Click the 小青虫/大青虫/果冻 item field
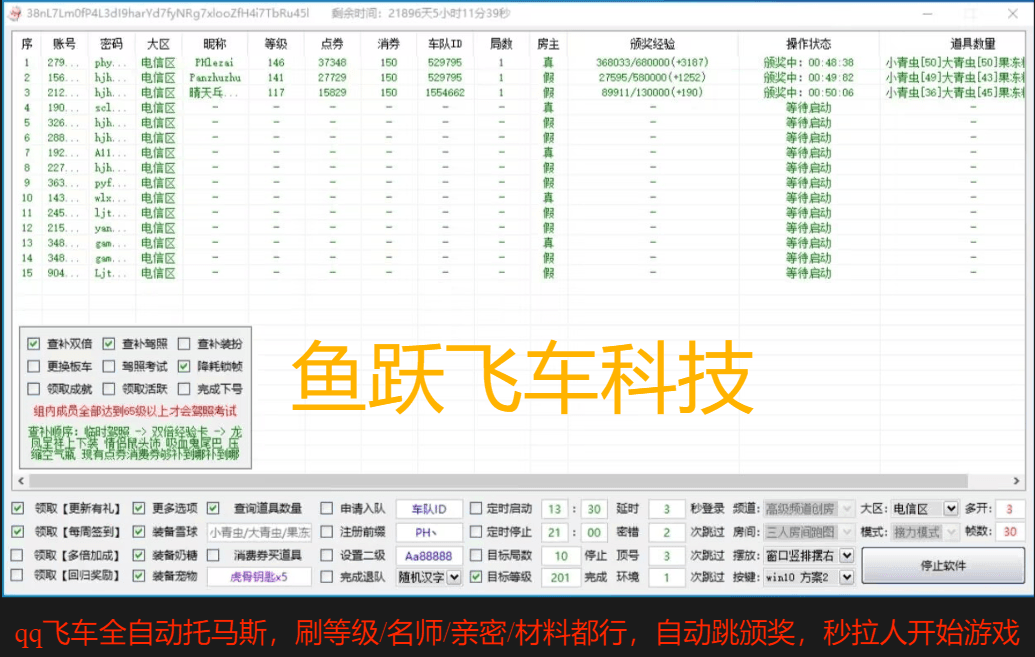This screenshot has width=1035, height=657. [259, 532]
